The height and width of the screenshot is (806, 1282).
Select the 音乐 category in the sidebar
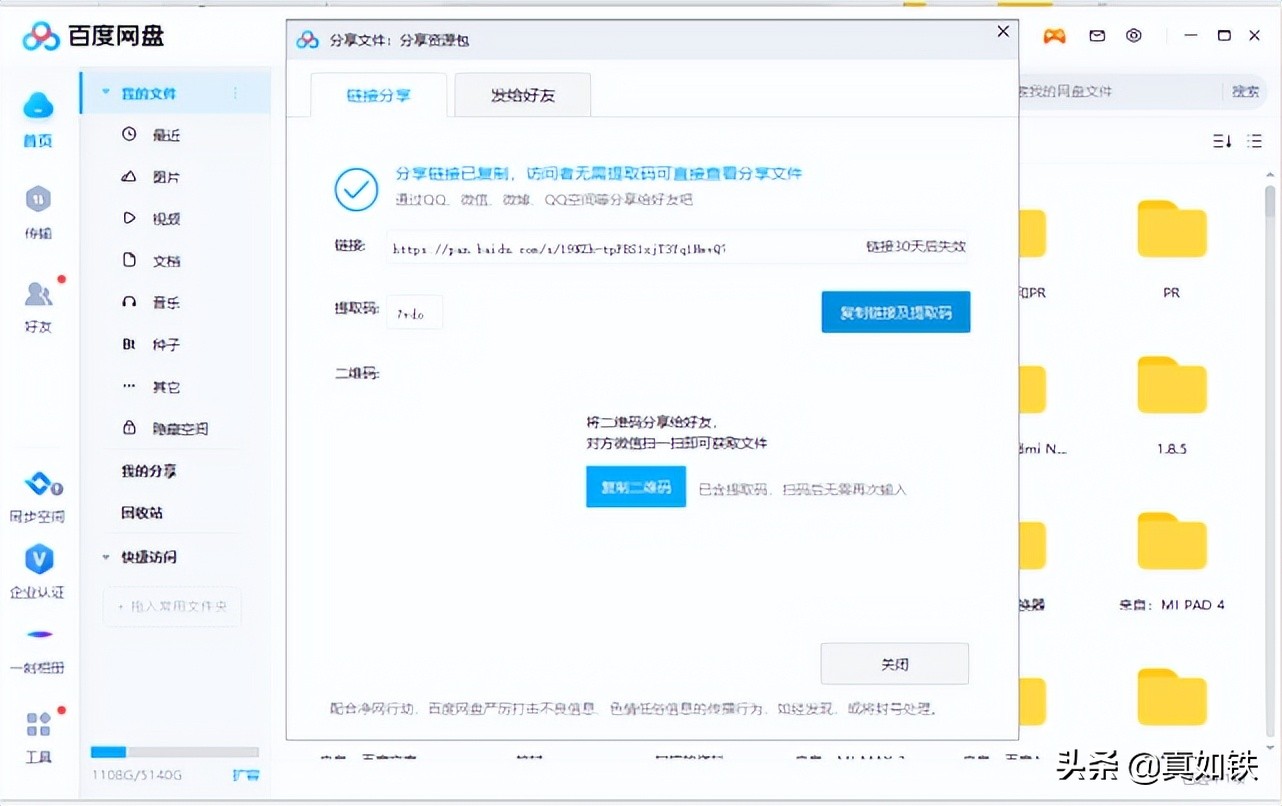click(165, 302)
